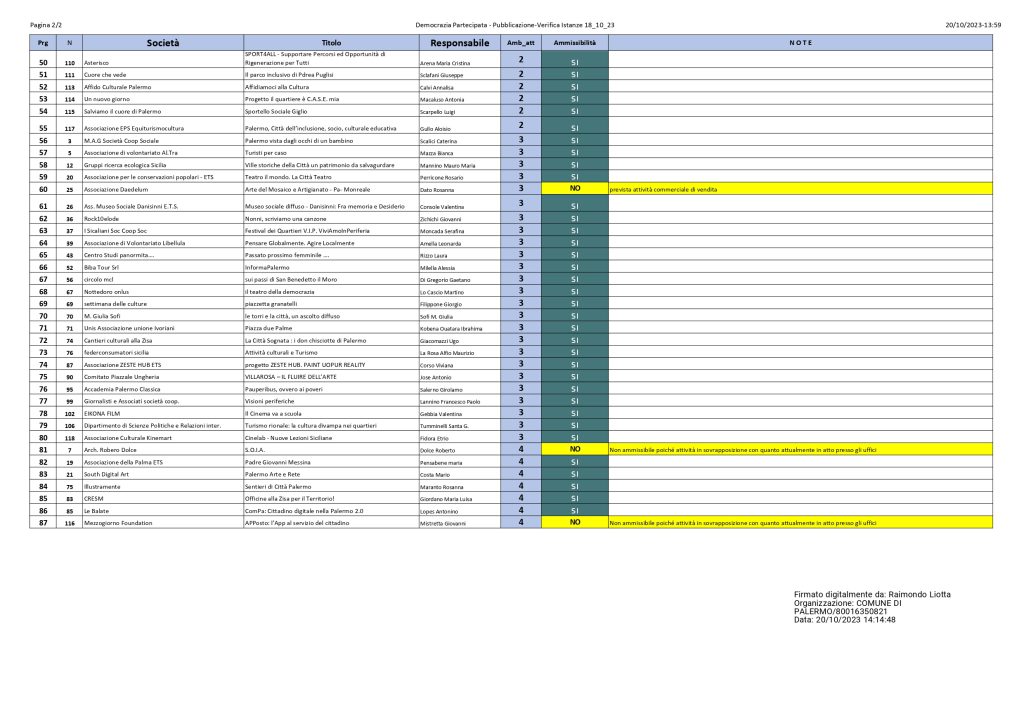Click signature text 'Firmato digitalmente da: Raimondo Liotta'

872,595
